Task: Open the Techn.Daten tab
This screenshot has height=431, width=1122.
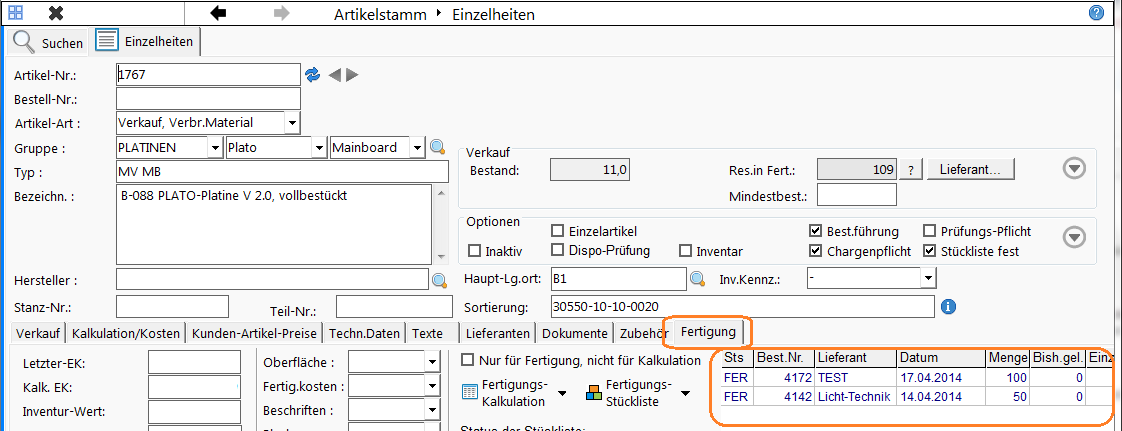Action: pos(364,333)
